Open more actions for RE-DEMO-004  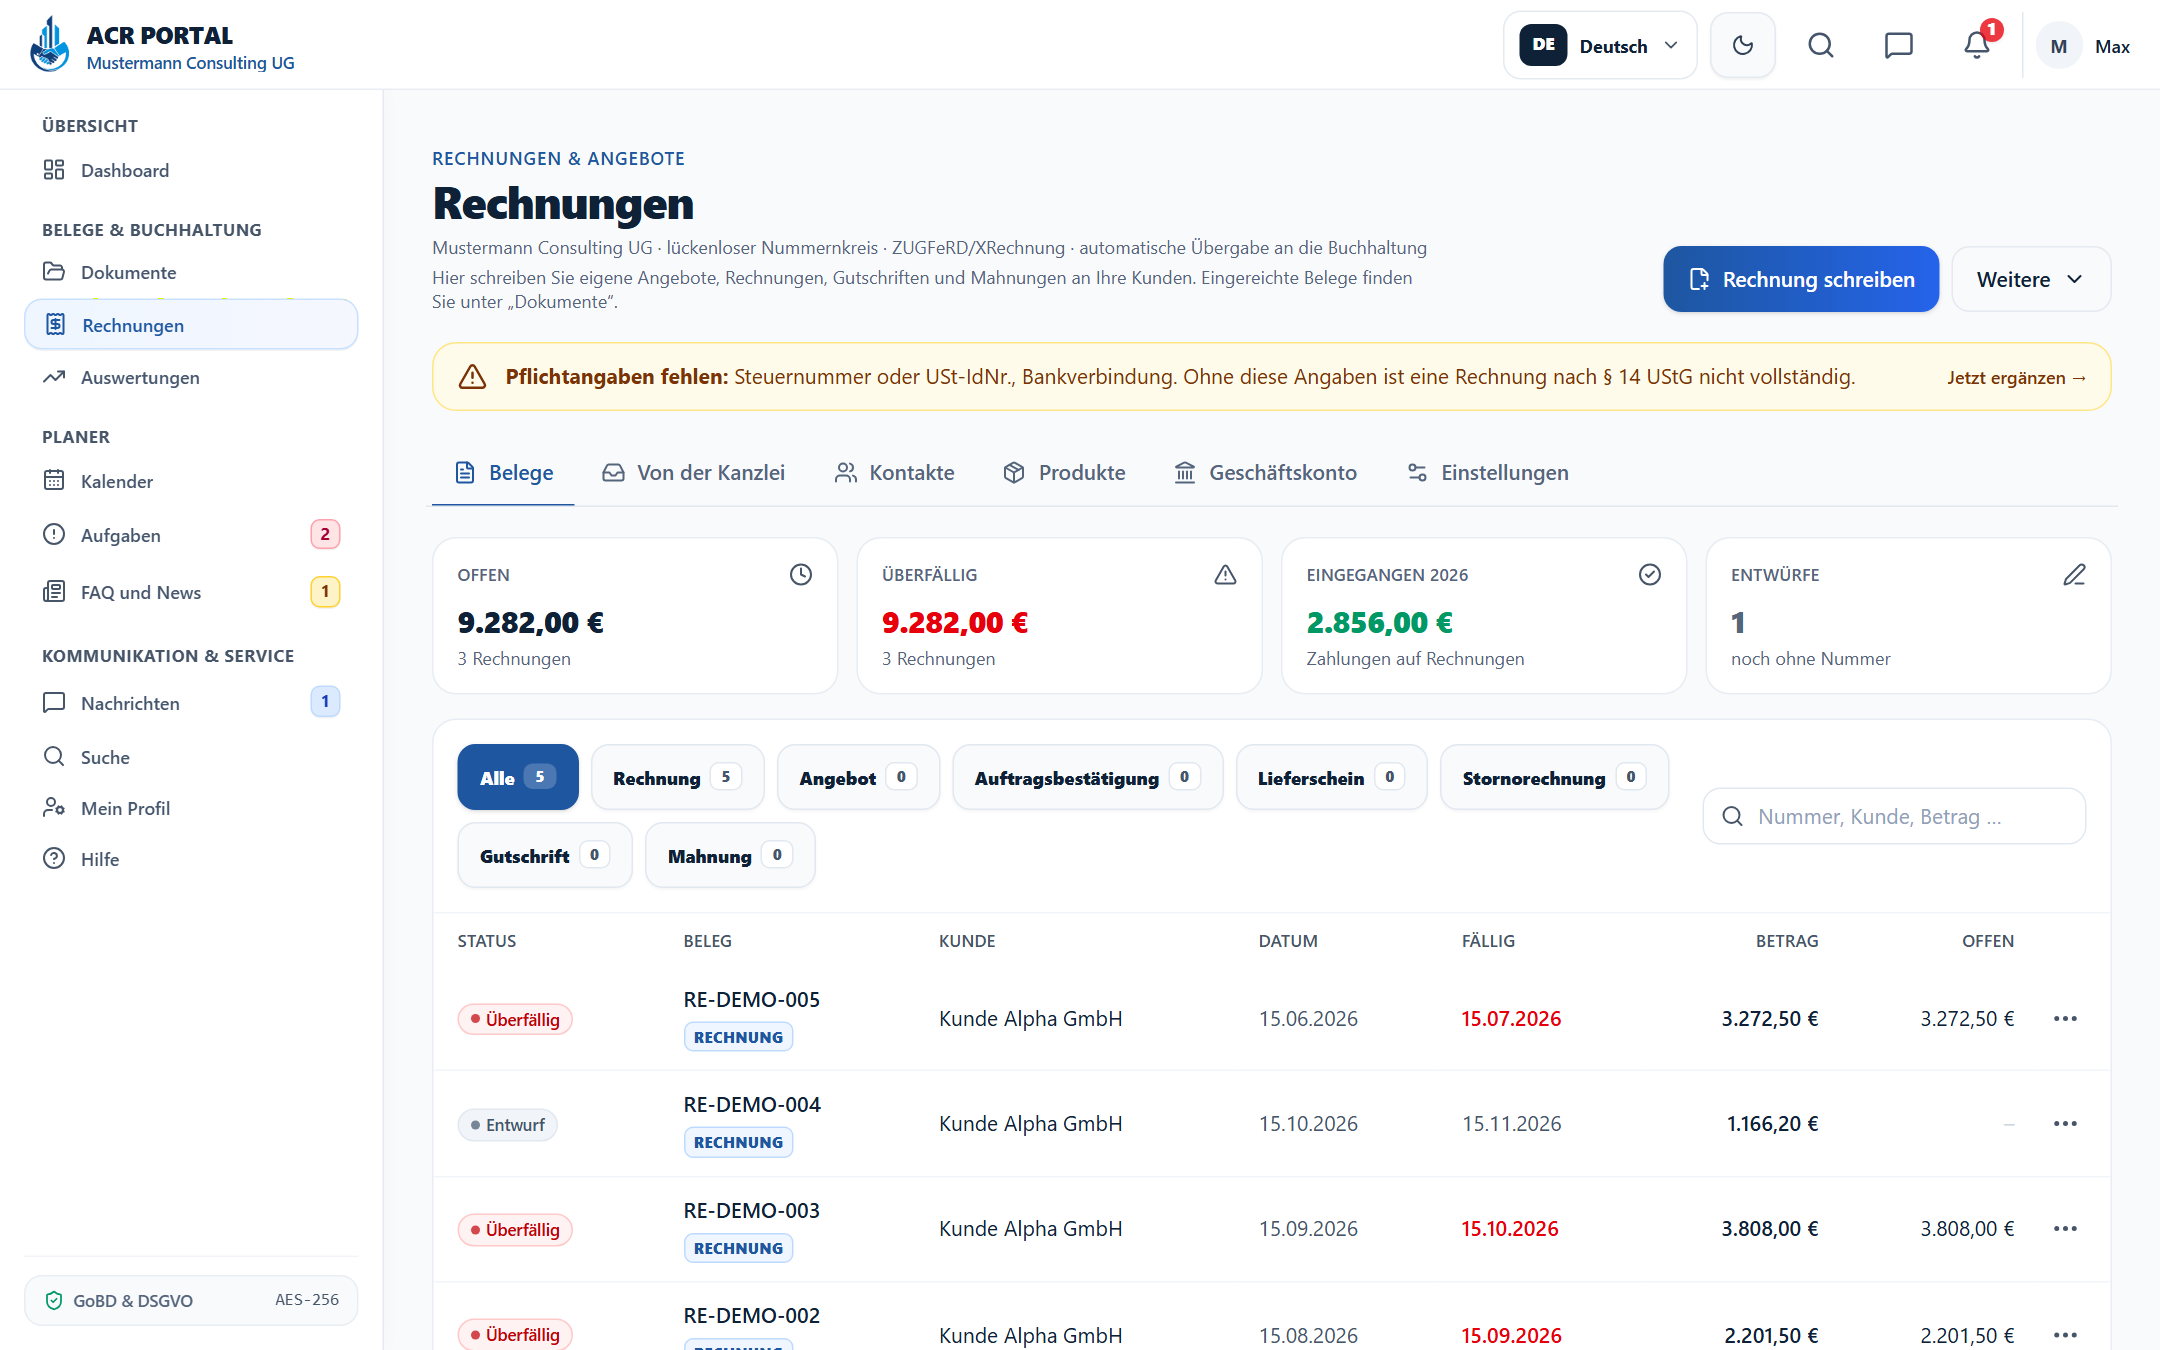click(2065, 1124)
